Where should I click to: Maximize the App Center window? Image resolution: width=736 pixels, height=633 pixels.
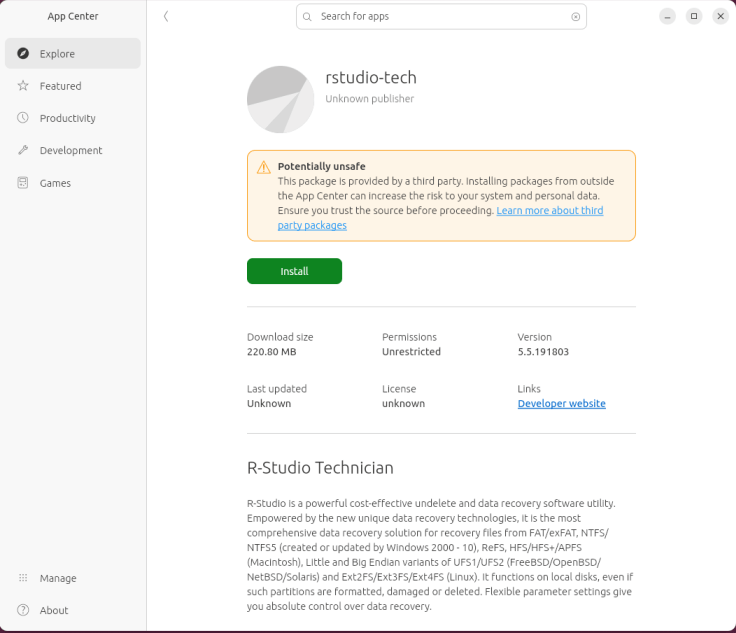[694, 16]
